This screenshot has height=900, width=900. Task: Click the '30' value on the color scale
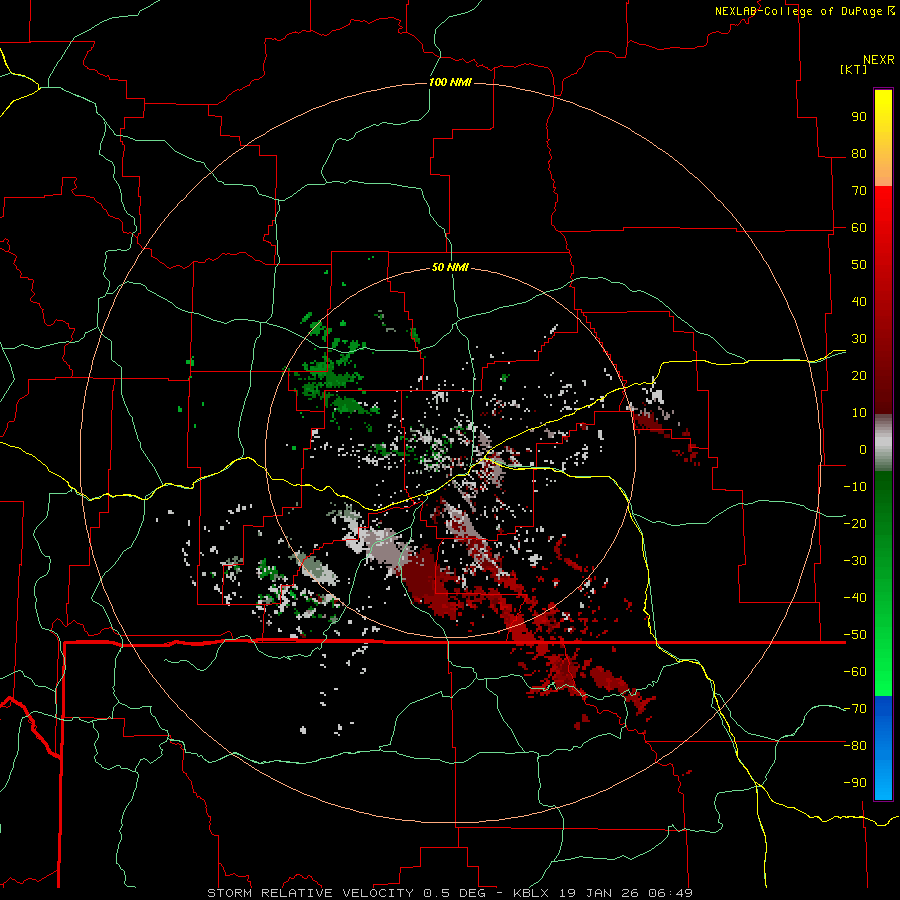pos(859,338)
